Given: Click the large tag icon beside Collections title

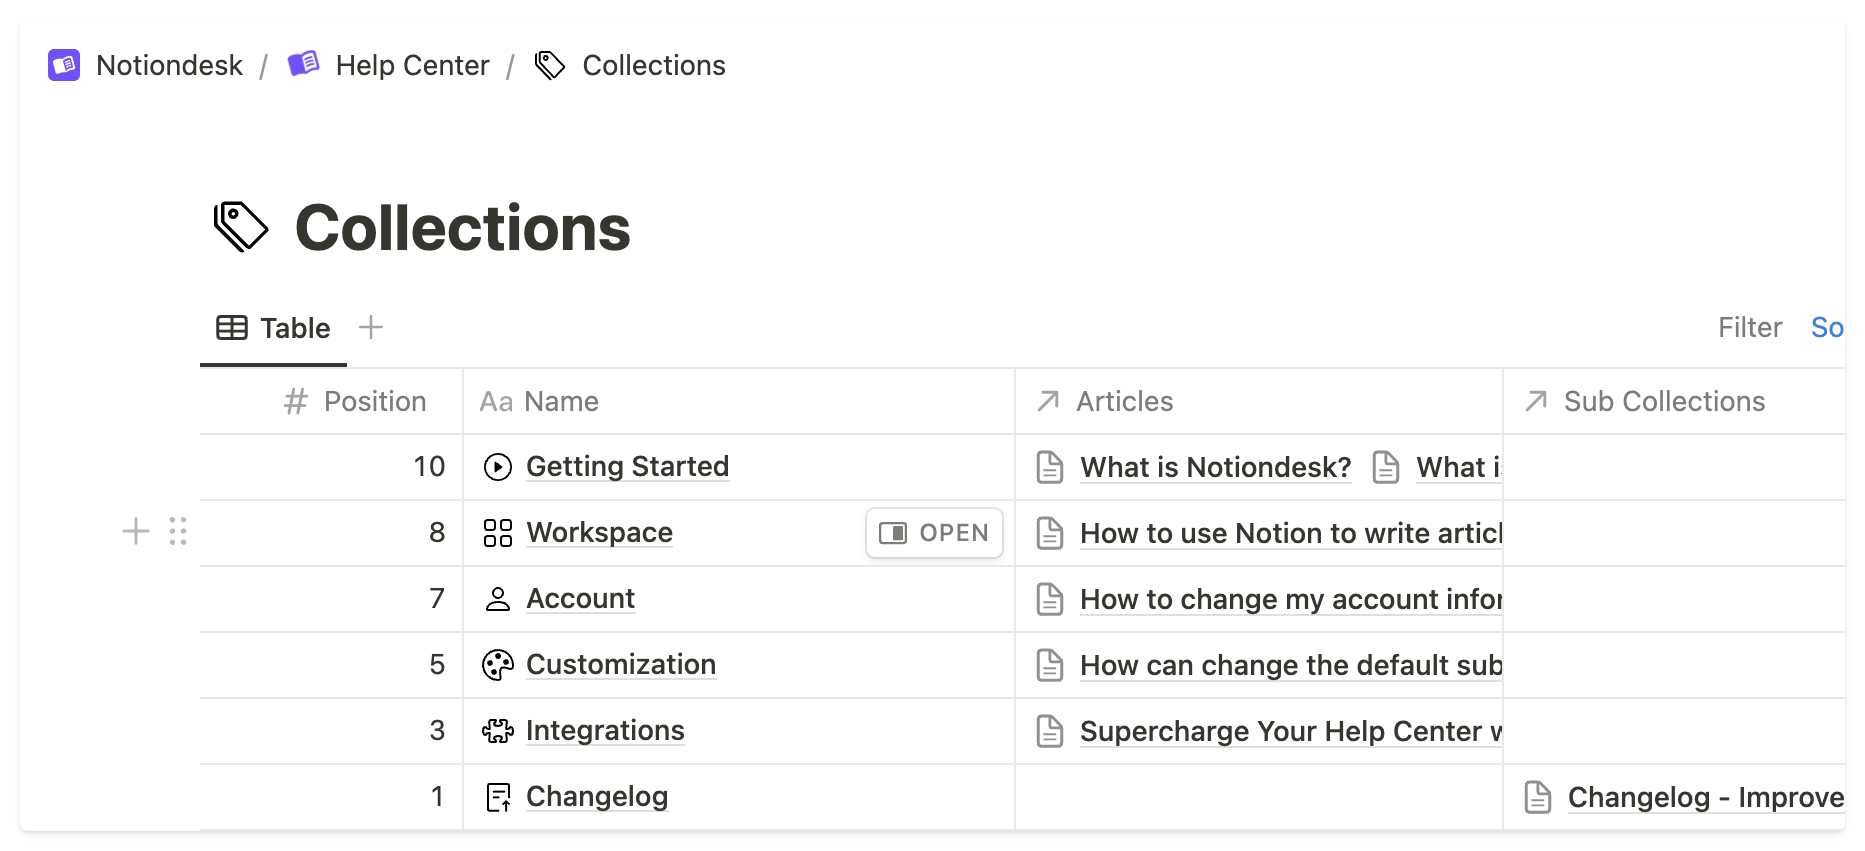Looking at the screenshot, I should pos(241,227).
